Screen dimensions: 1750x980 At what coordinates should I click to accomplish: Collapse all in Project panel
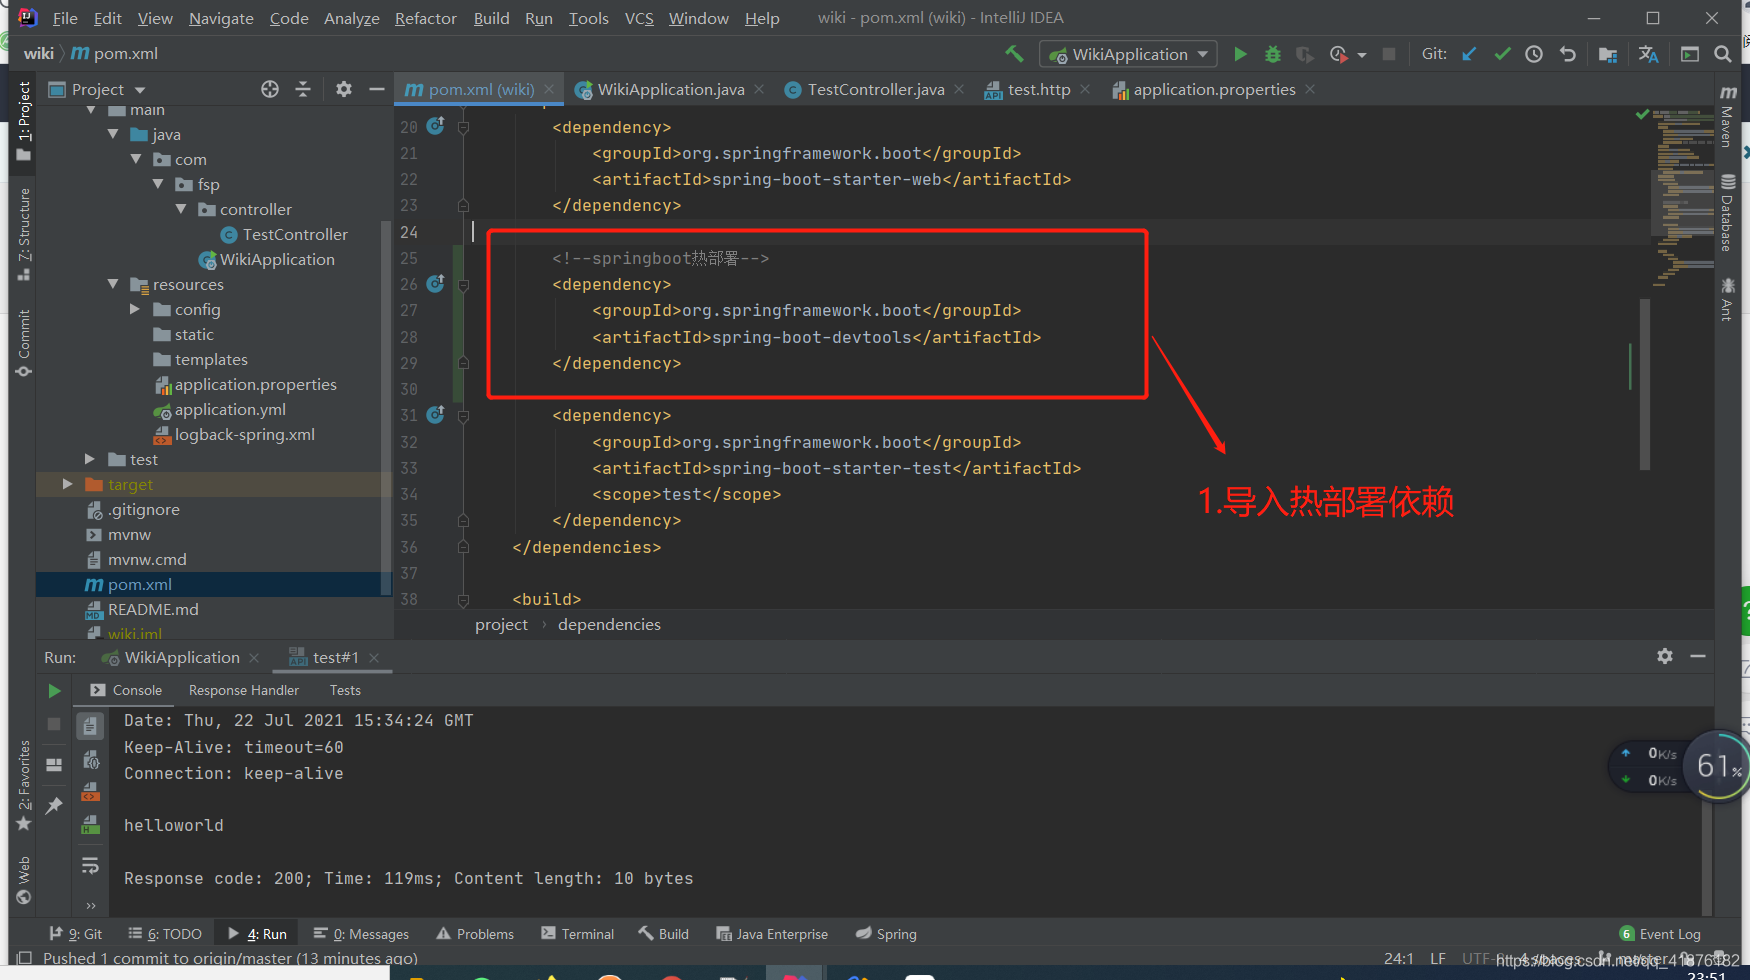click(x=303, y=89)
